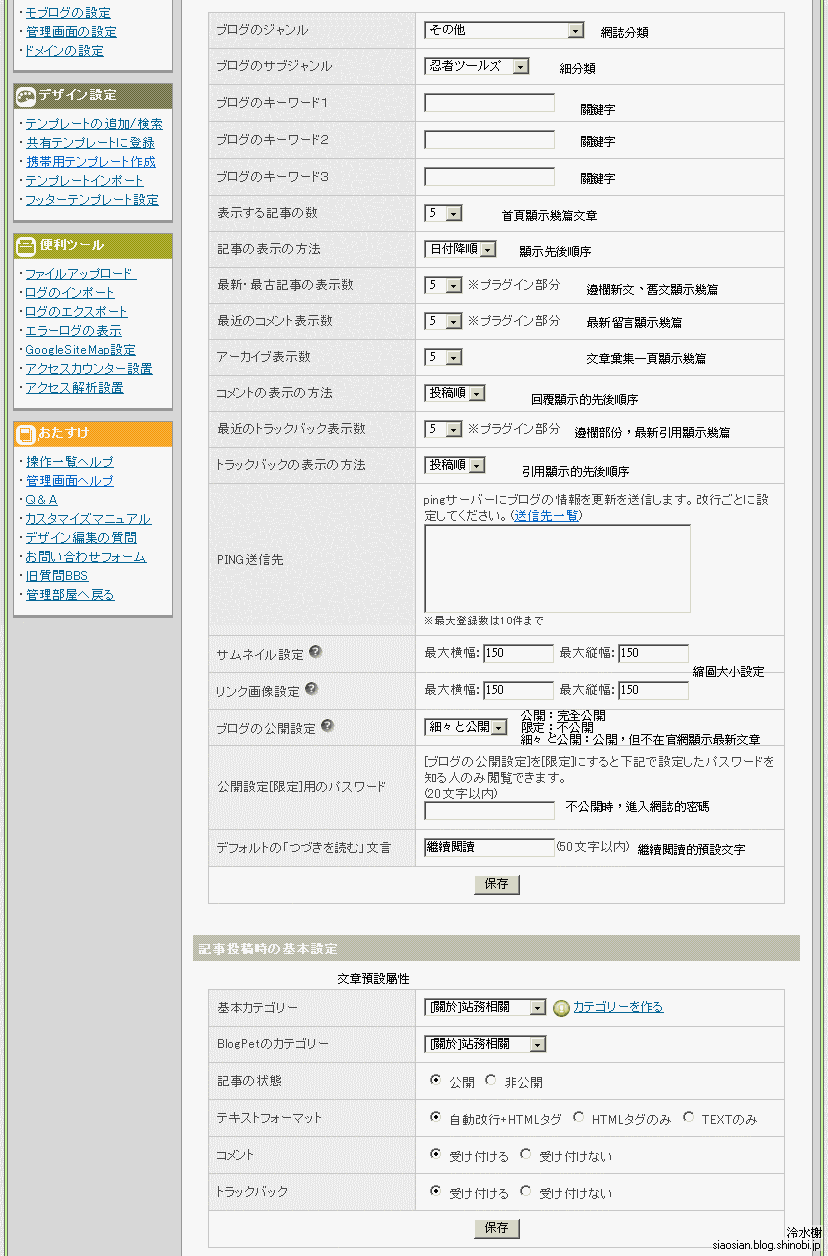Click the help icon beside サムネイル設定
Screen dimensions: 828x1256
pyautogui.click(x=315, y=652)
